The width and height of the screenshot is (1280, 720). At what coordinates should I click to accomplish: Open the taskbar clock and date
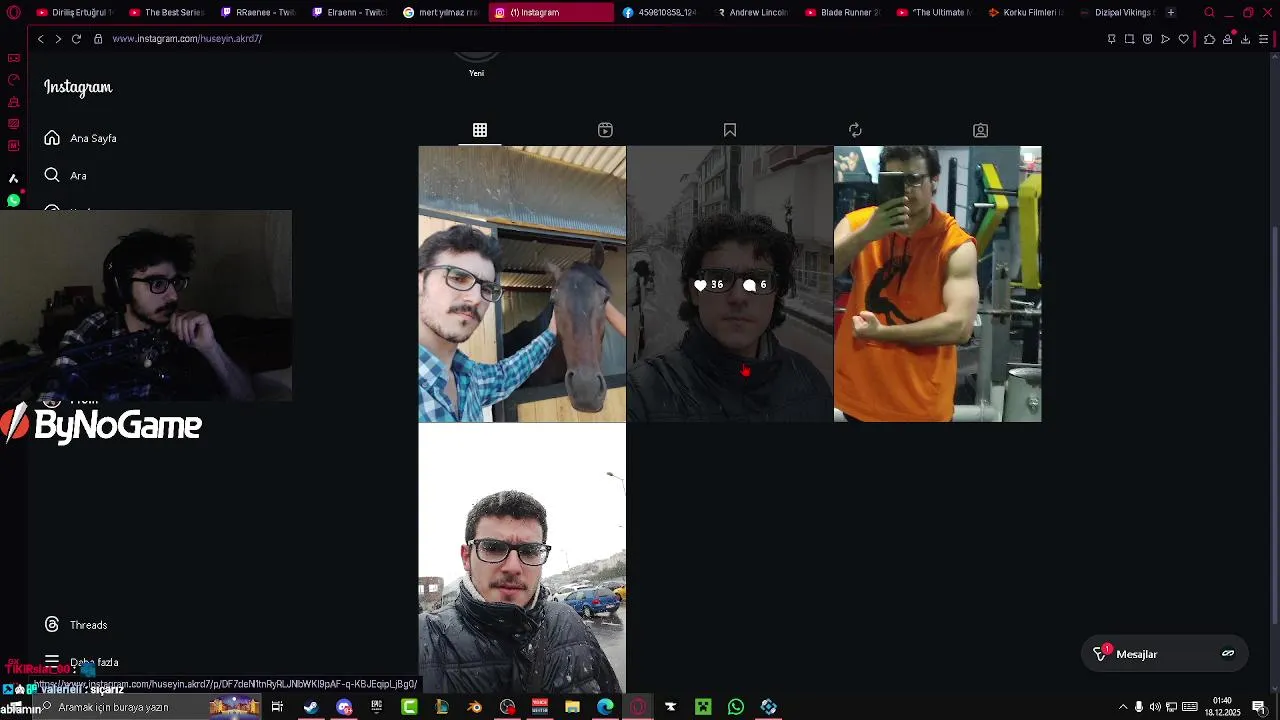click(x=1223, y=706)
